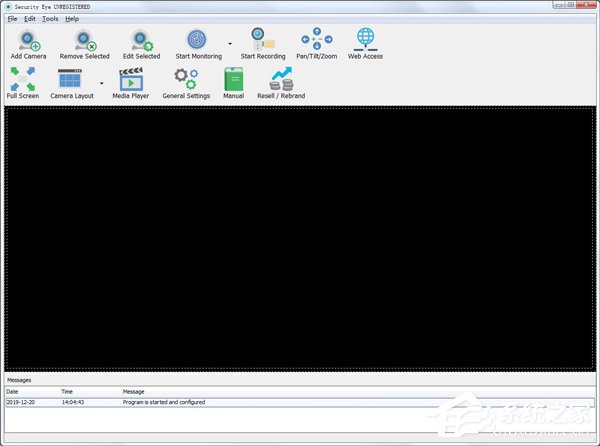Screen dimensions: 600x446
Task: Open General Settings gears icon
Action: [186, 80]
